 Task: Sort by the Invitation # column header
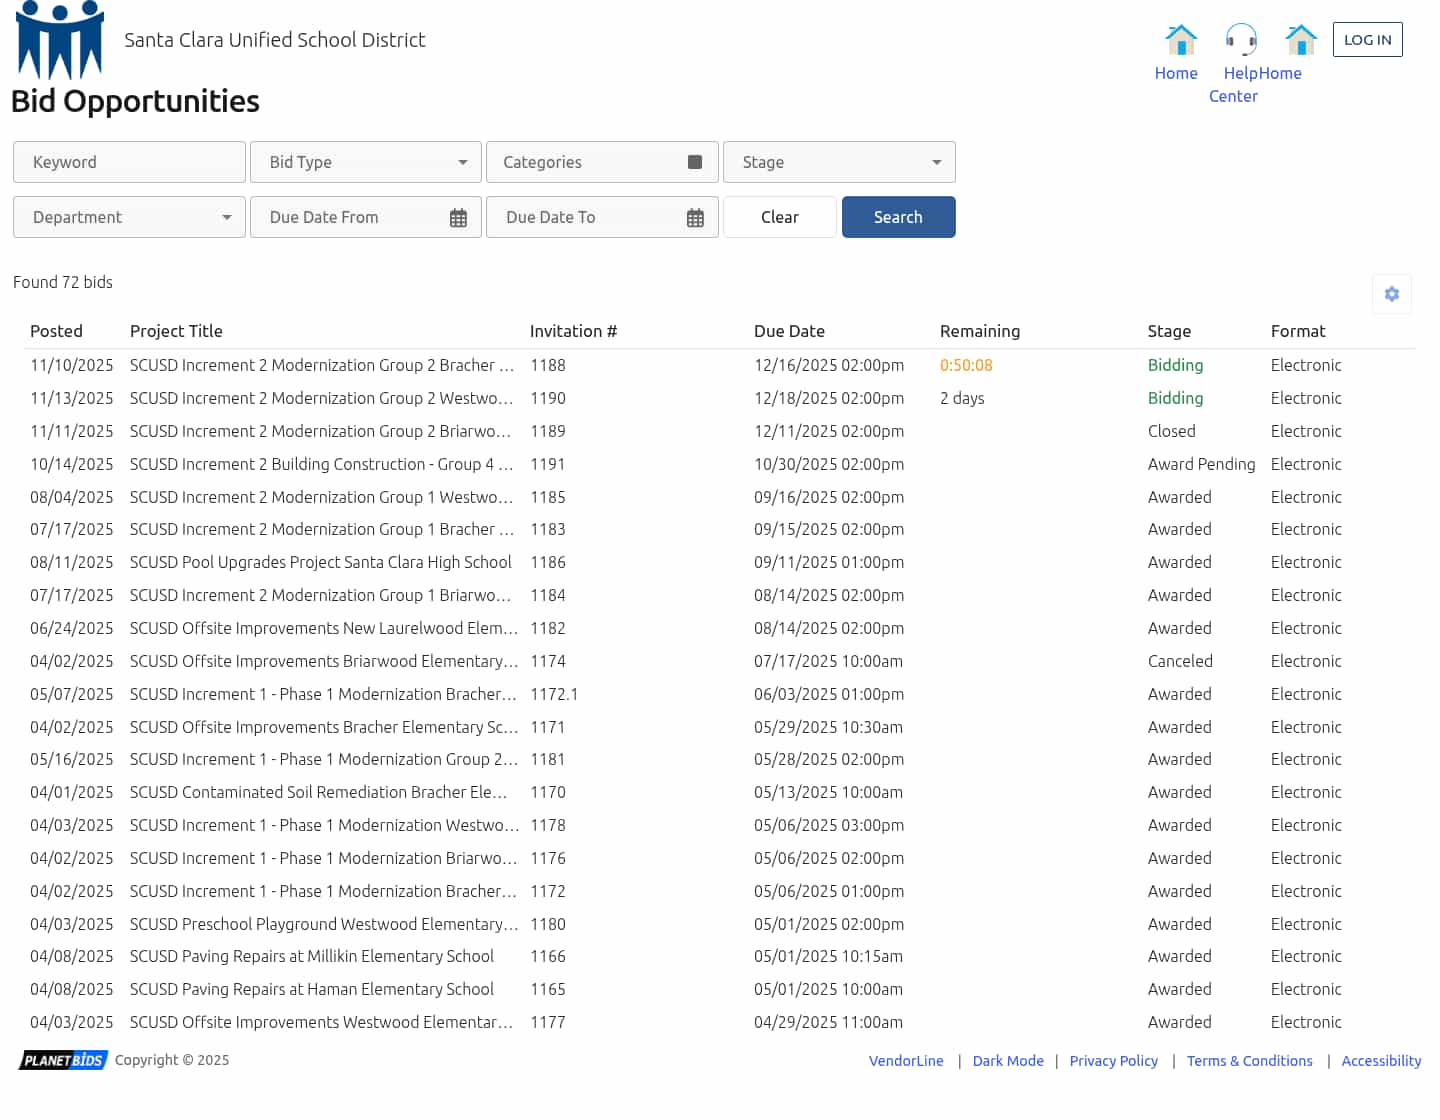point(573,331)
